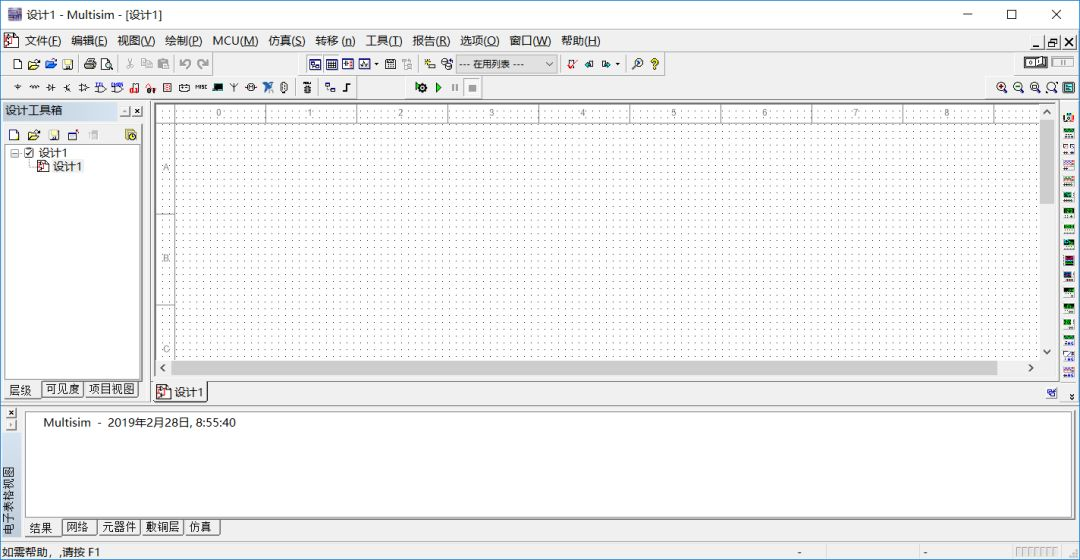Close the 设计工具箱 panel
This screenshot has width=1080, height=560.
tap(138, 111)
